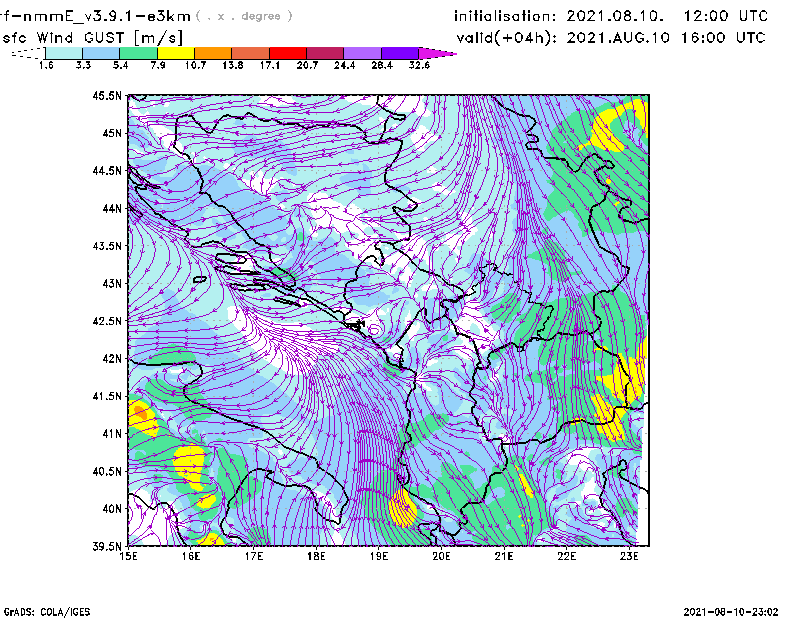This screenshot has width=800, height=618.
Task: Click the crimson legend swatch between 20.7 and 24.4
Action: (x=325, y=53)
